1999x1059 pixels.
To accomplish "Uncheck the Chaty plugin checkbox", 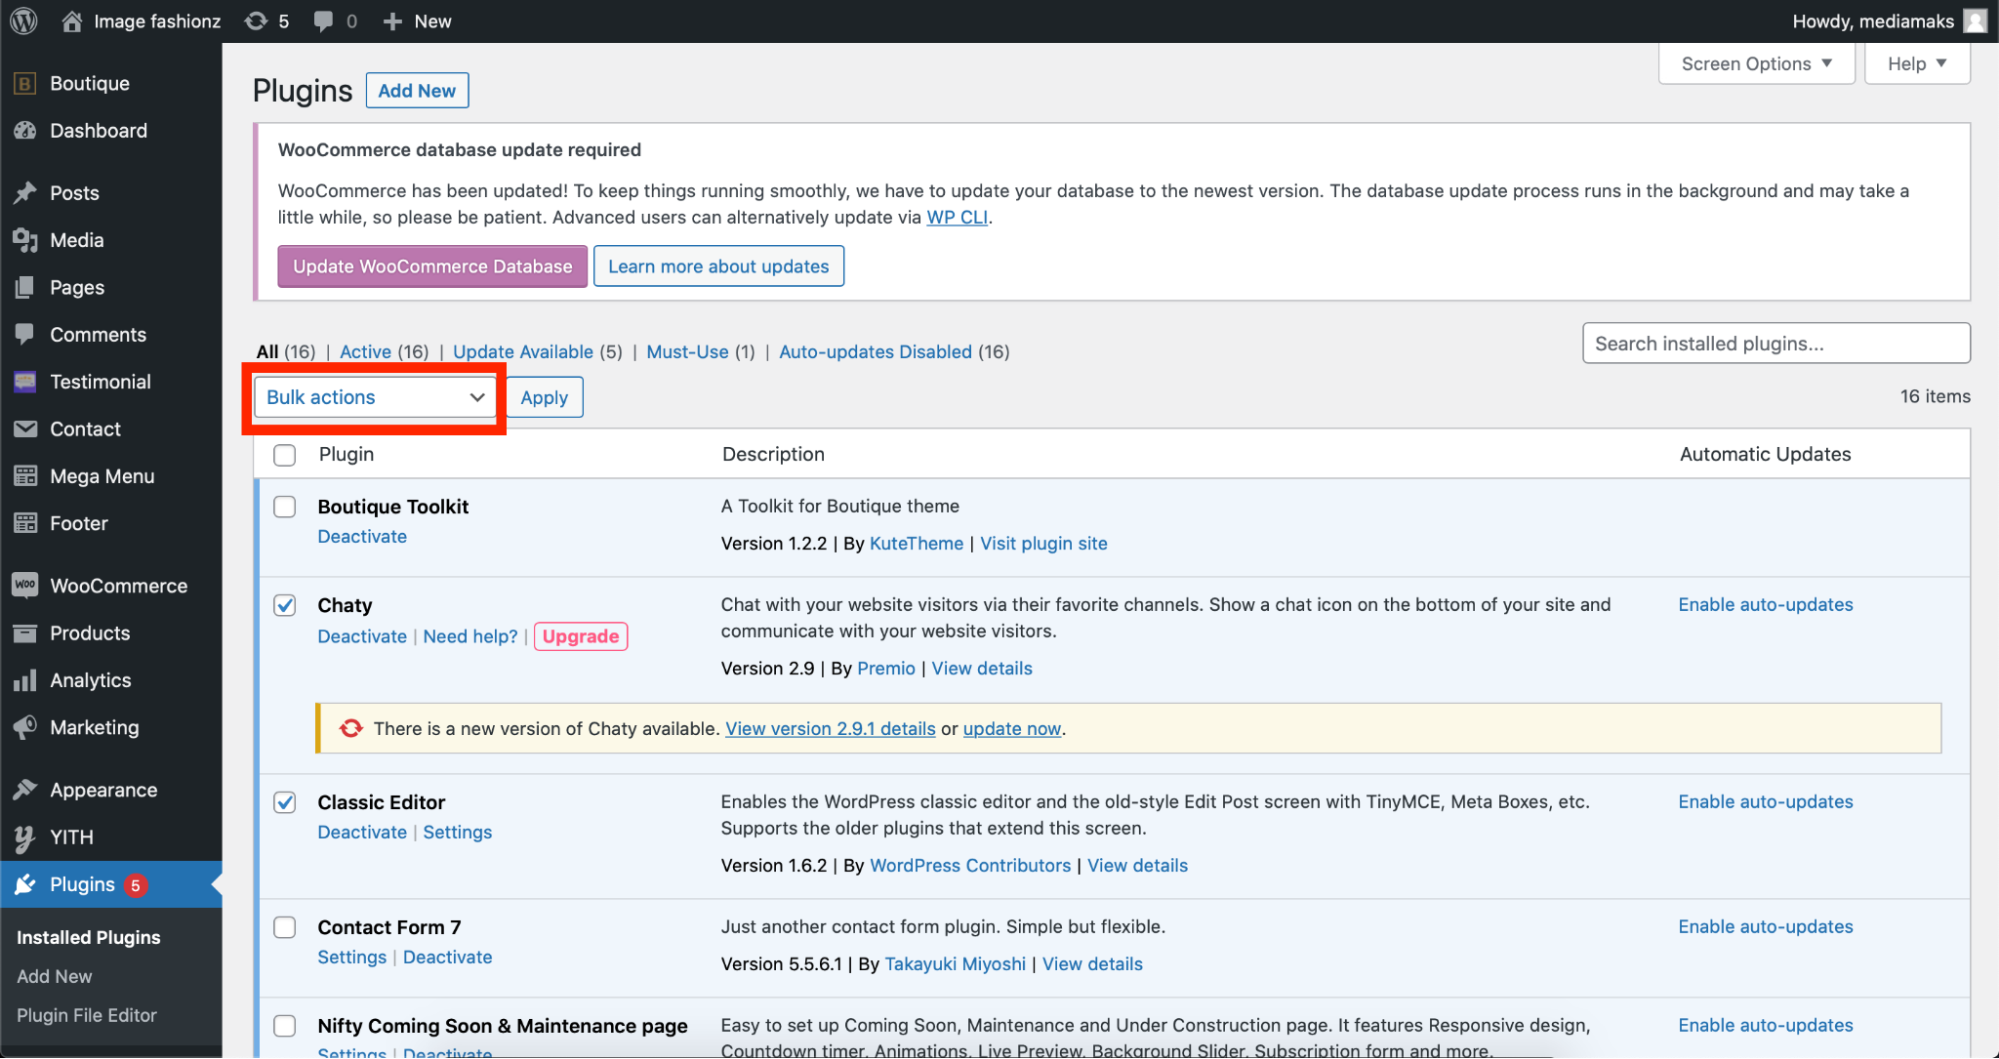I will coord(285,605).
